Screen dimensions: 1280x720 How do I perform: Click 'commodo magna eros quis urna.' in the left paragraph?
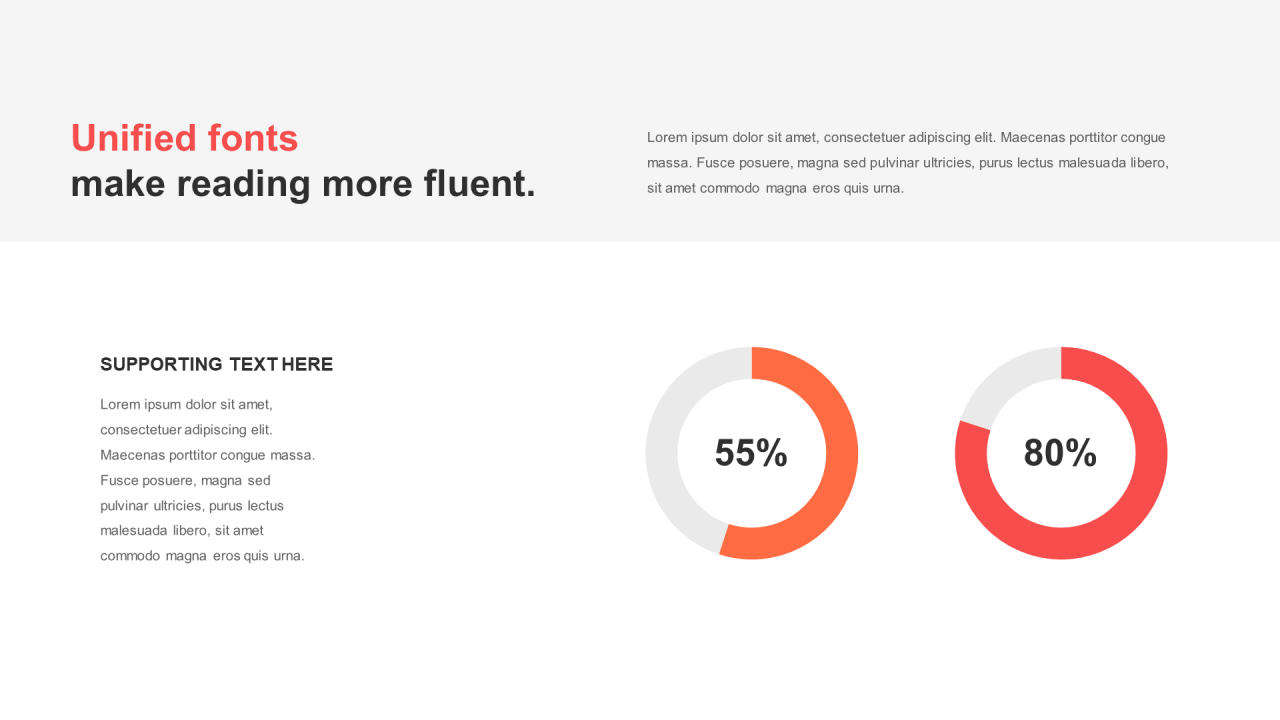(x=202, y=556)
